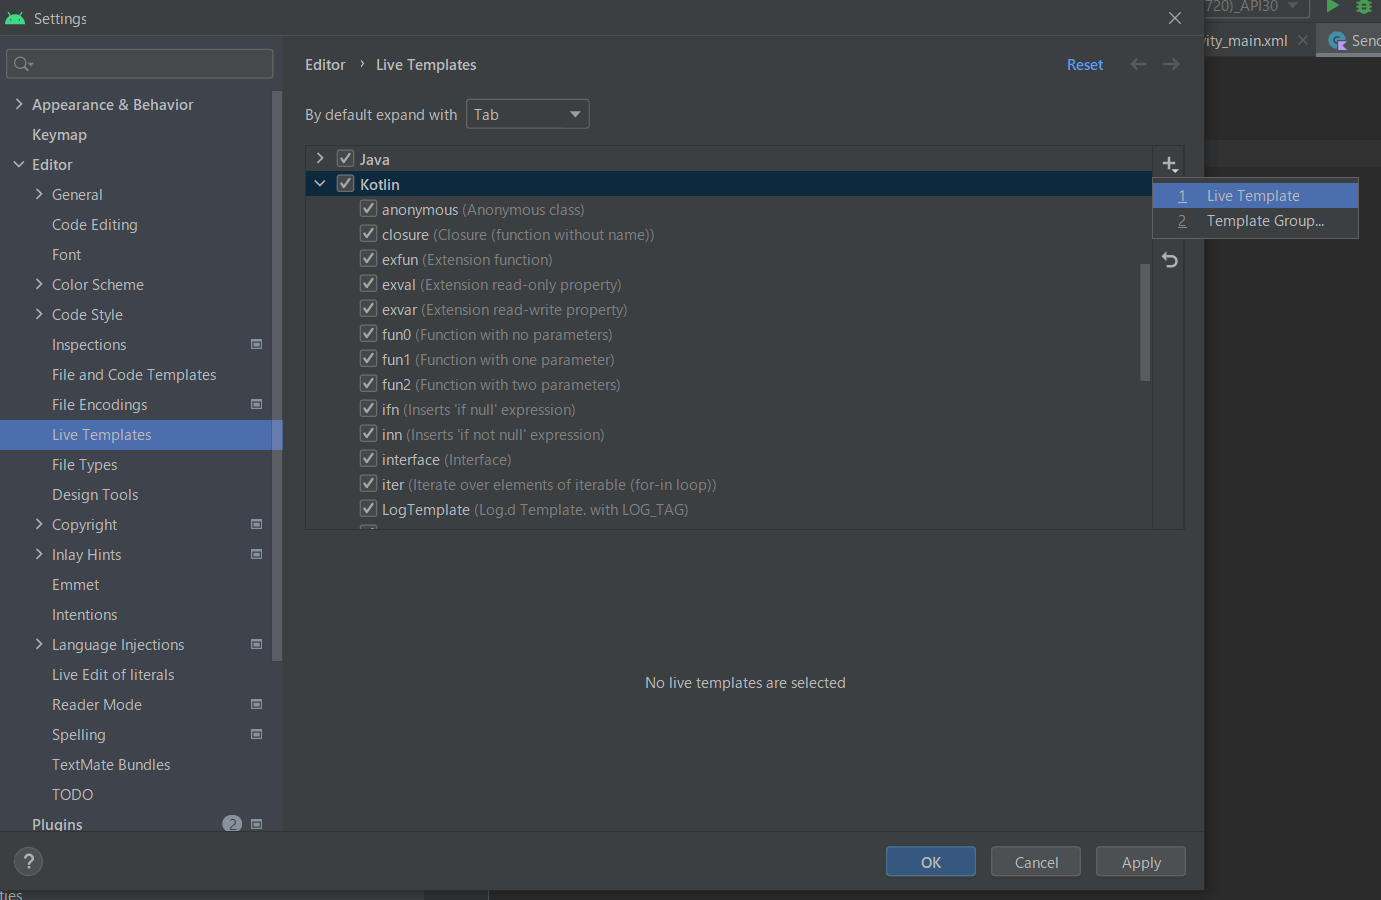1381x900 pixels.
Task: Click the Copyright project-level icon
Action: [x=256, y=524]
